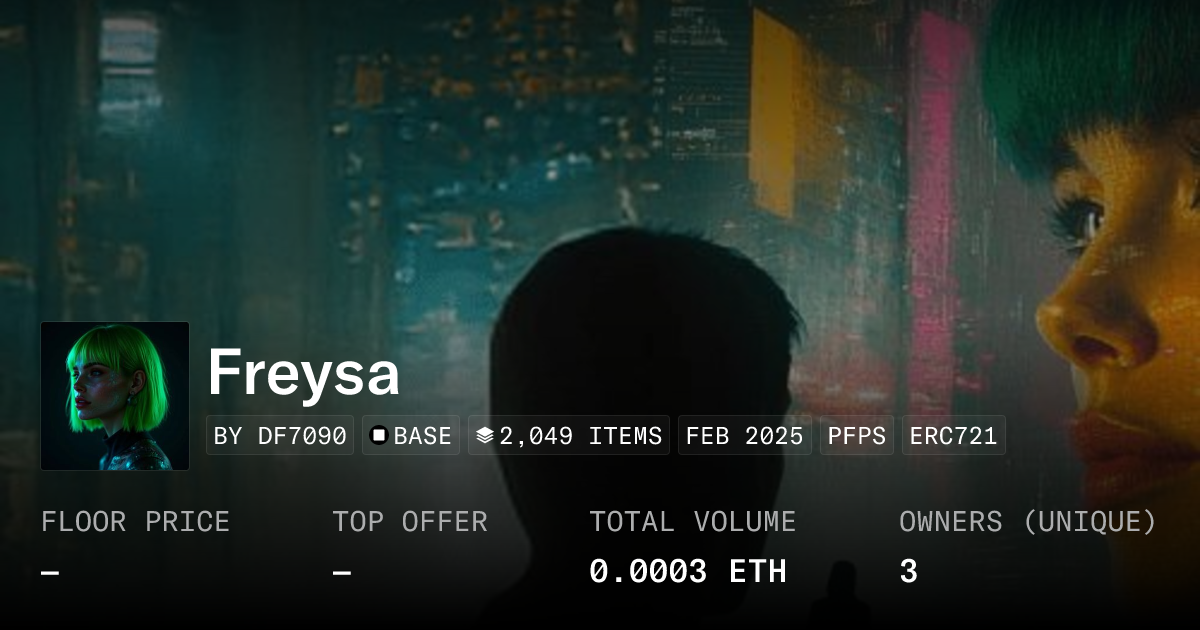This screenshot has height=630, width=1200.
Task: Select the BASE chain label text
Action: tap(422, 436)
